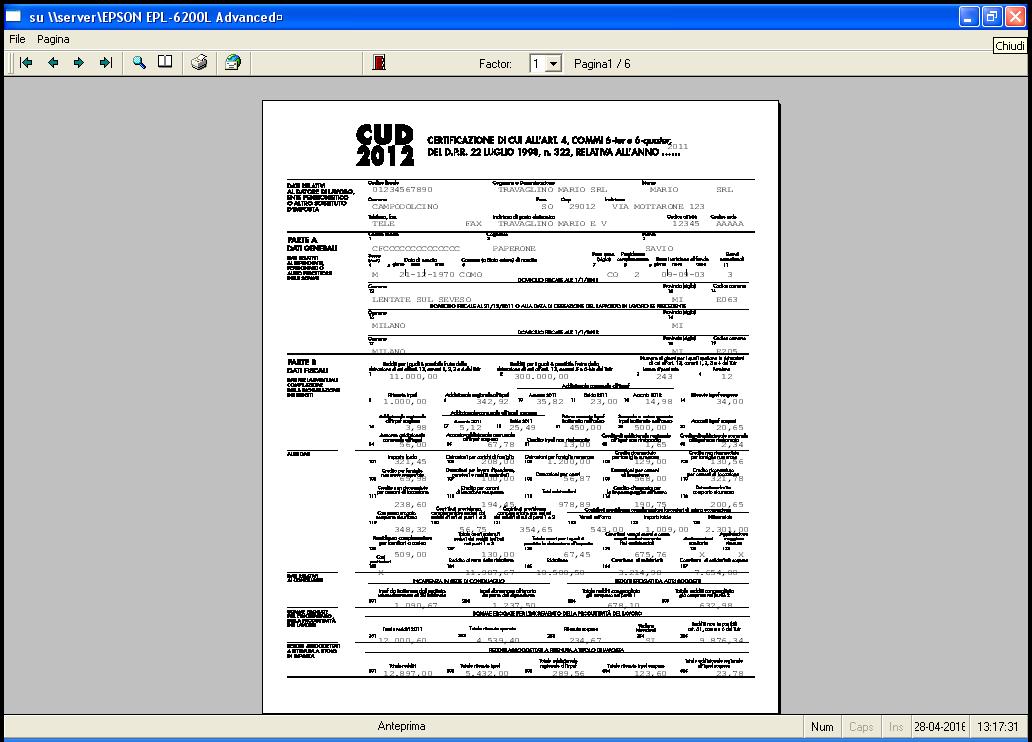The height and width of the screenshot is (742, 1032).
Task: Open the File menu
Action: click(x=17, y=40)
